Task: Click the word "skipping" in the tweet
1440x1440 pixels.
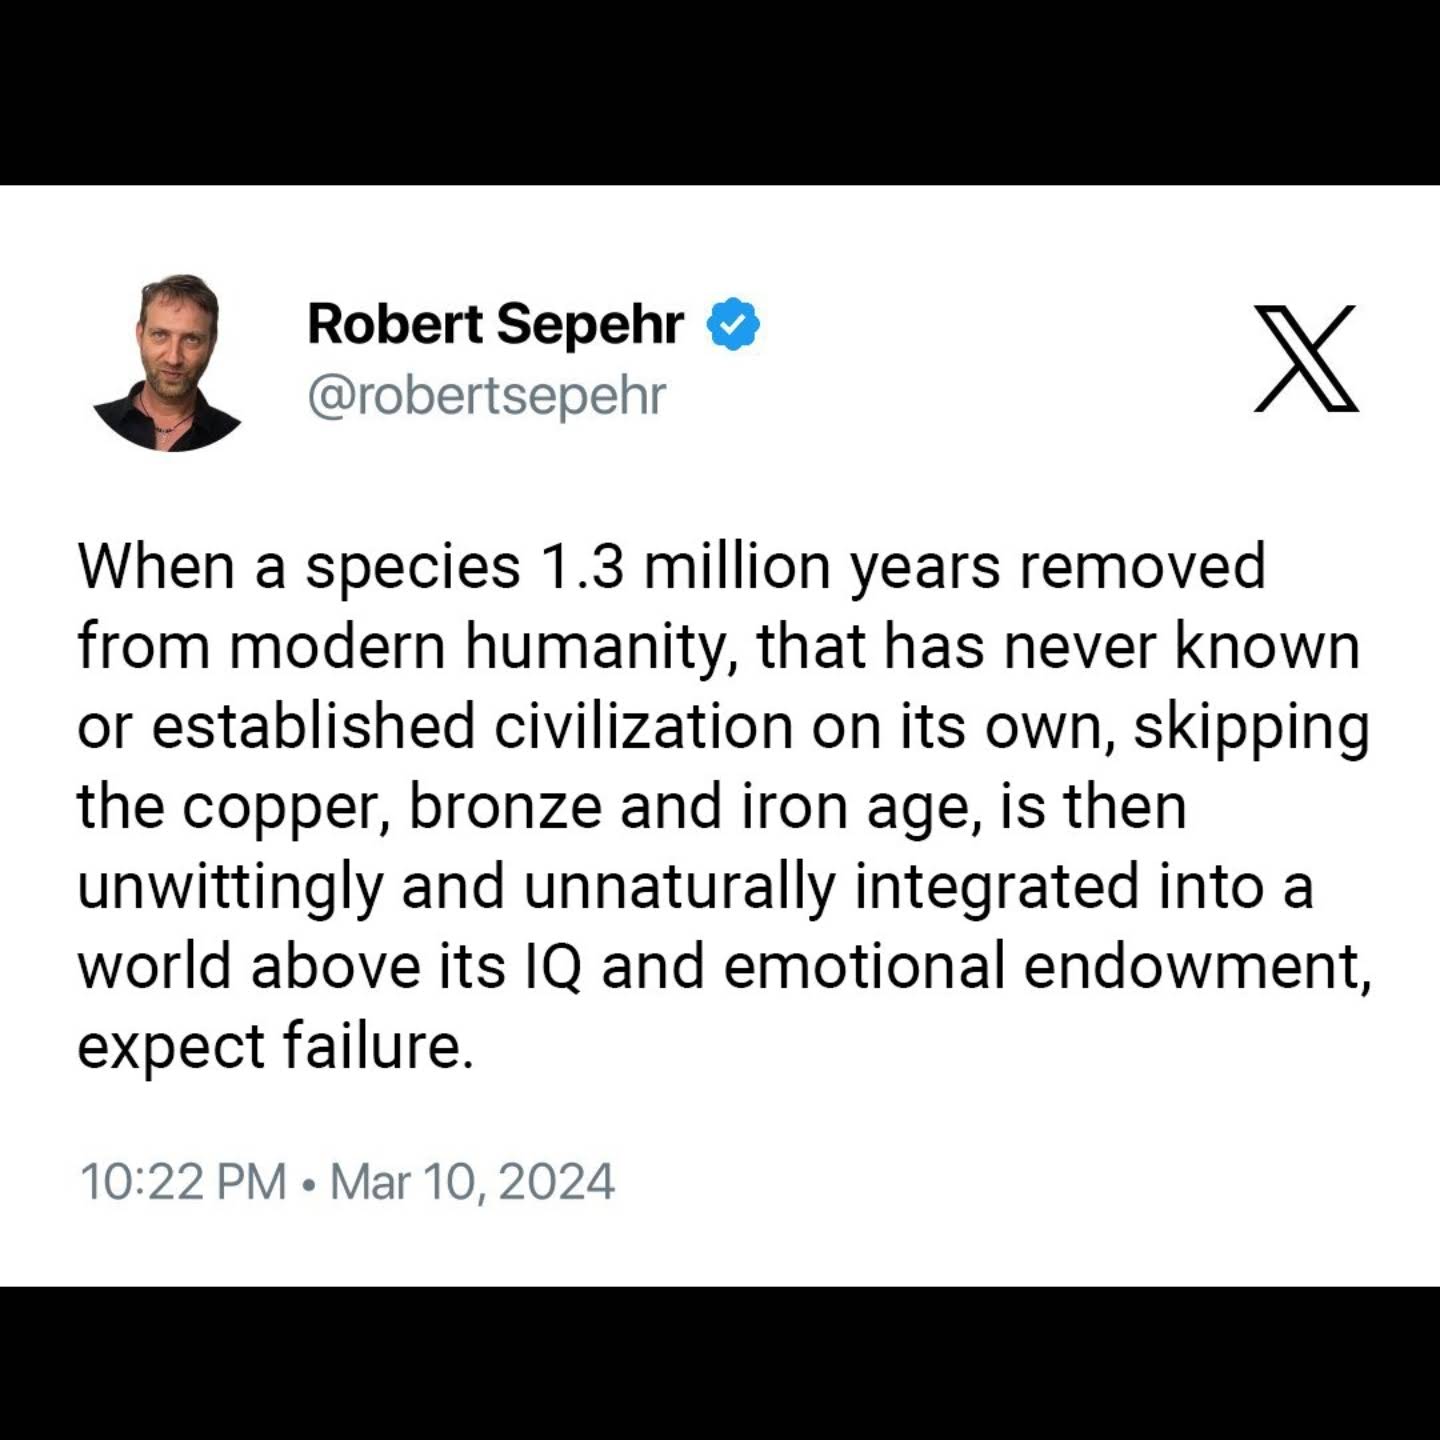Action: [1251, 728]
